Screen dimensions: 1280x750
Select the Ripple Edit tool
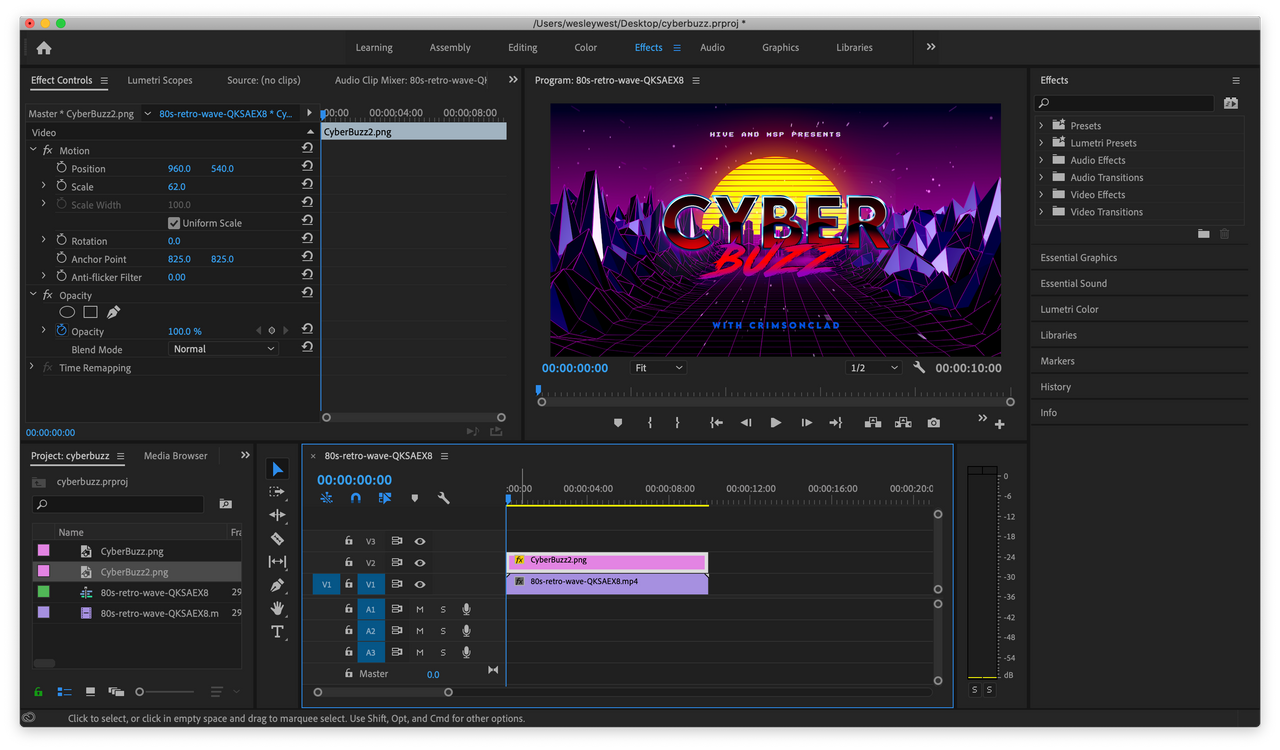pos(278,515)
